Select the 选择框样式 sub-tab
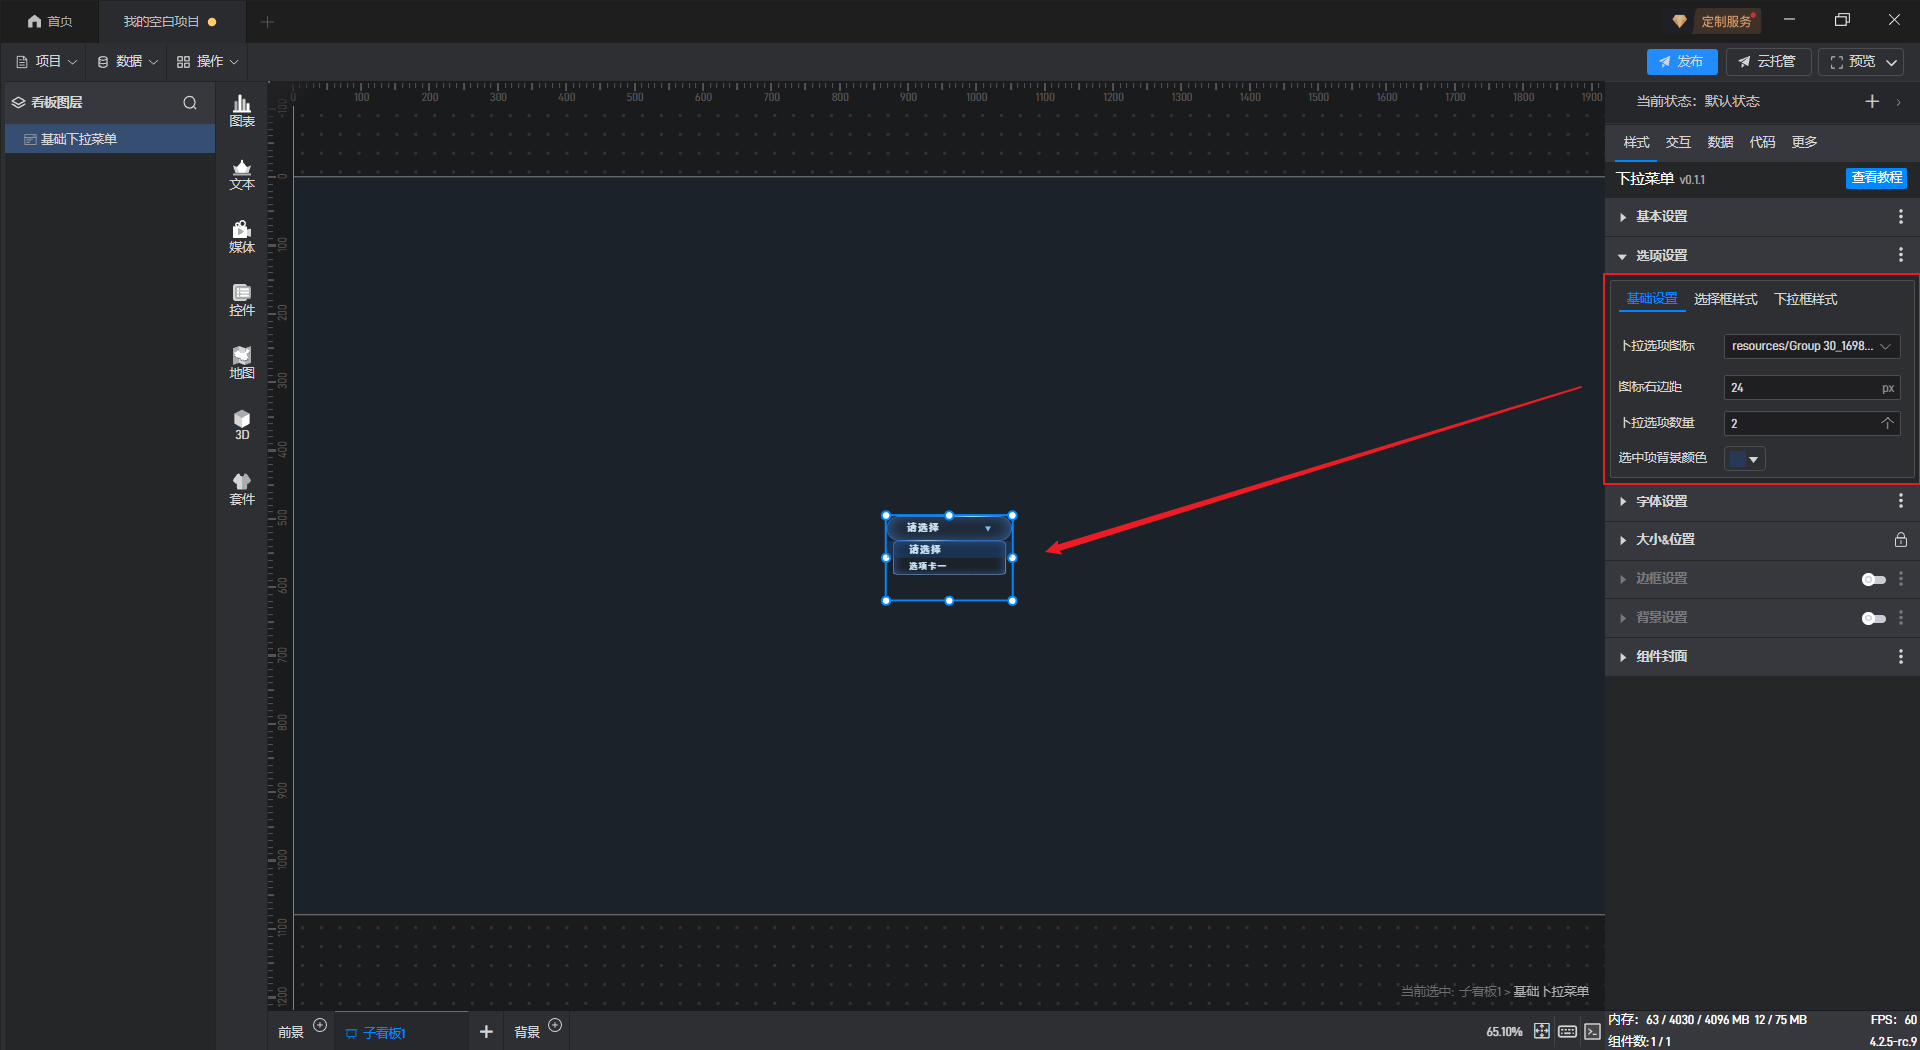1920x1050 pixels. (x=1725, y=299)
